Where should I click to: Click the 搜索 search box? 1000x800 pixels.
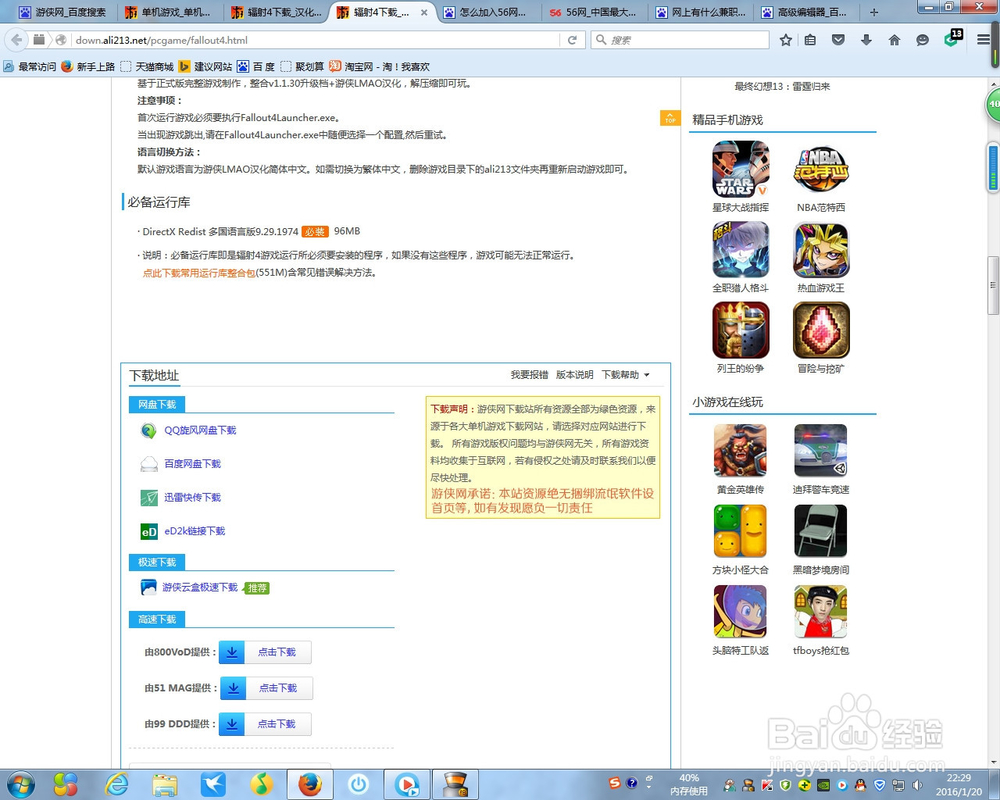[x=680, y=40]
